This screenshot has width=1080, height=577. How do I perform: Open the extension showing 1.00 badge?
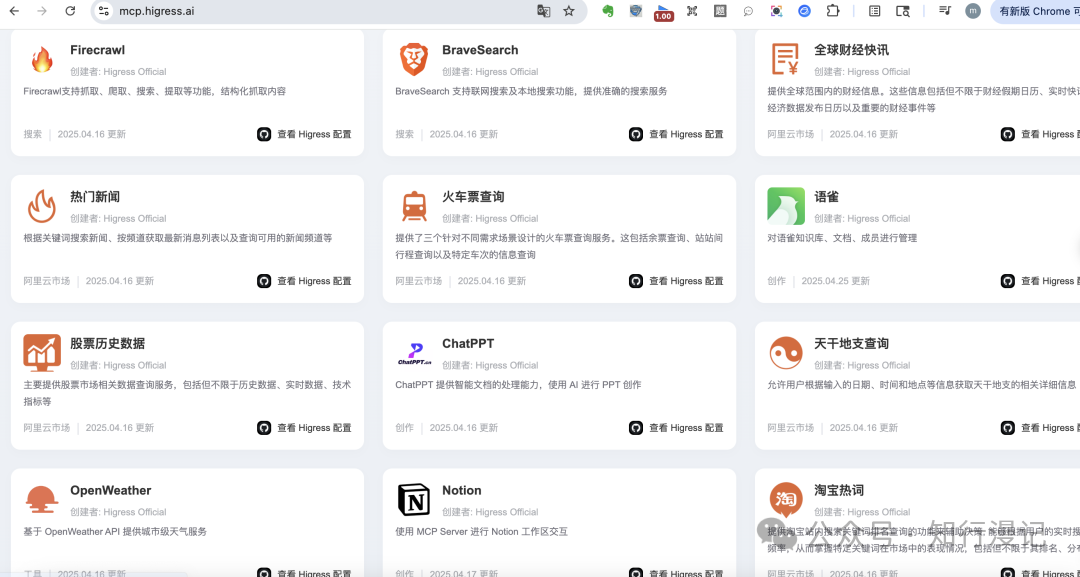pos(663,12)
